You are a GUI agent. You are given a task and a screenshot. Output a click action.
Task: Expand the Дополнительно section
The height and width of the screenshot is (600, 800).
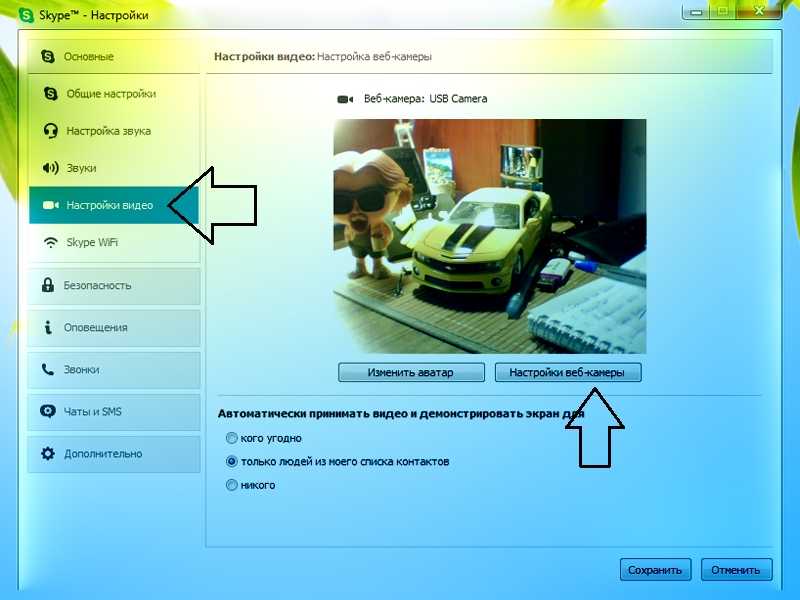[114, 453]
